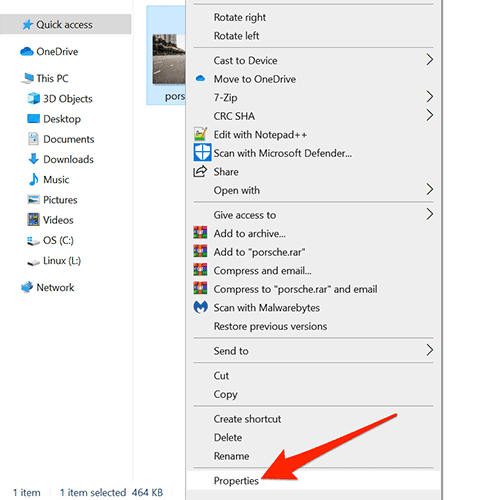
Task: Click WinRAR icon beside Add to archive
Action: (200, 233)
